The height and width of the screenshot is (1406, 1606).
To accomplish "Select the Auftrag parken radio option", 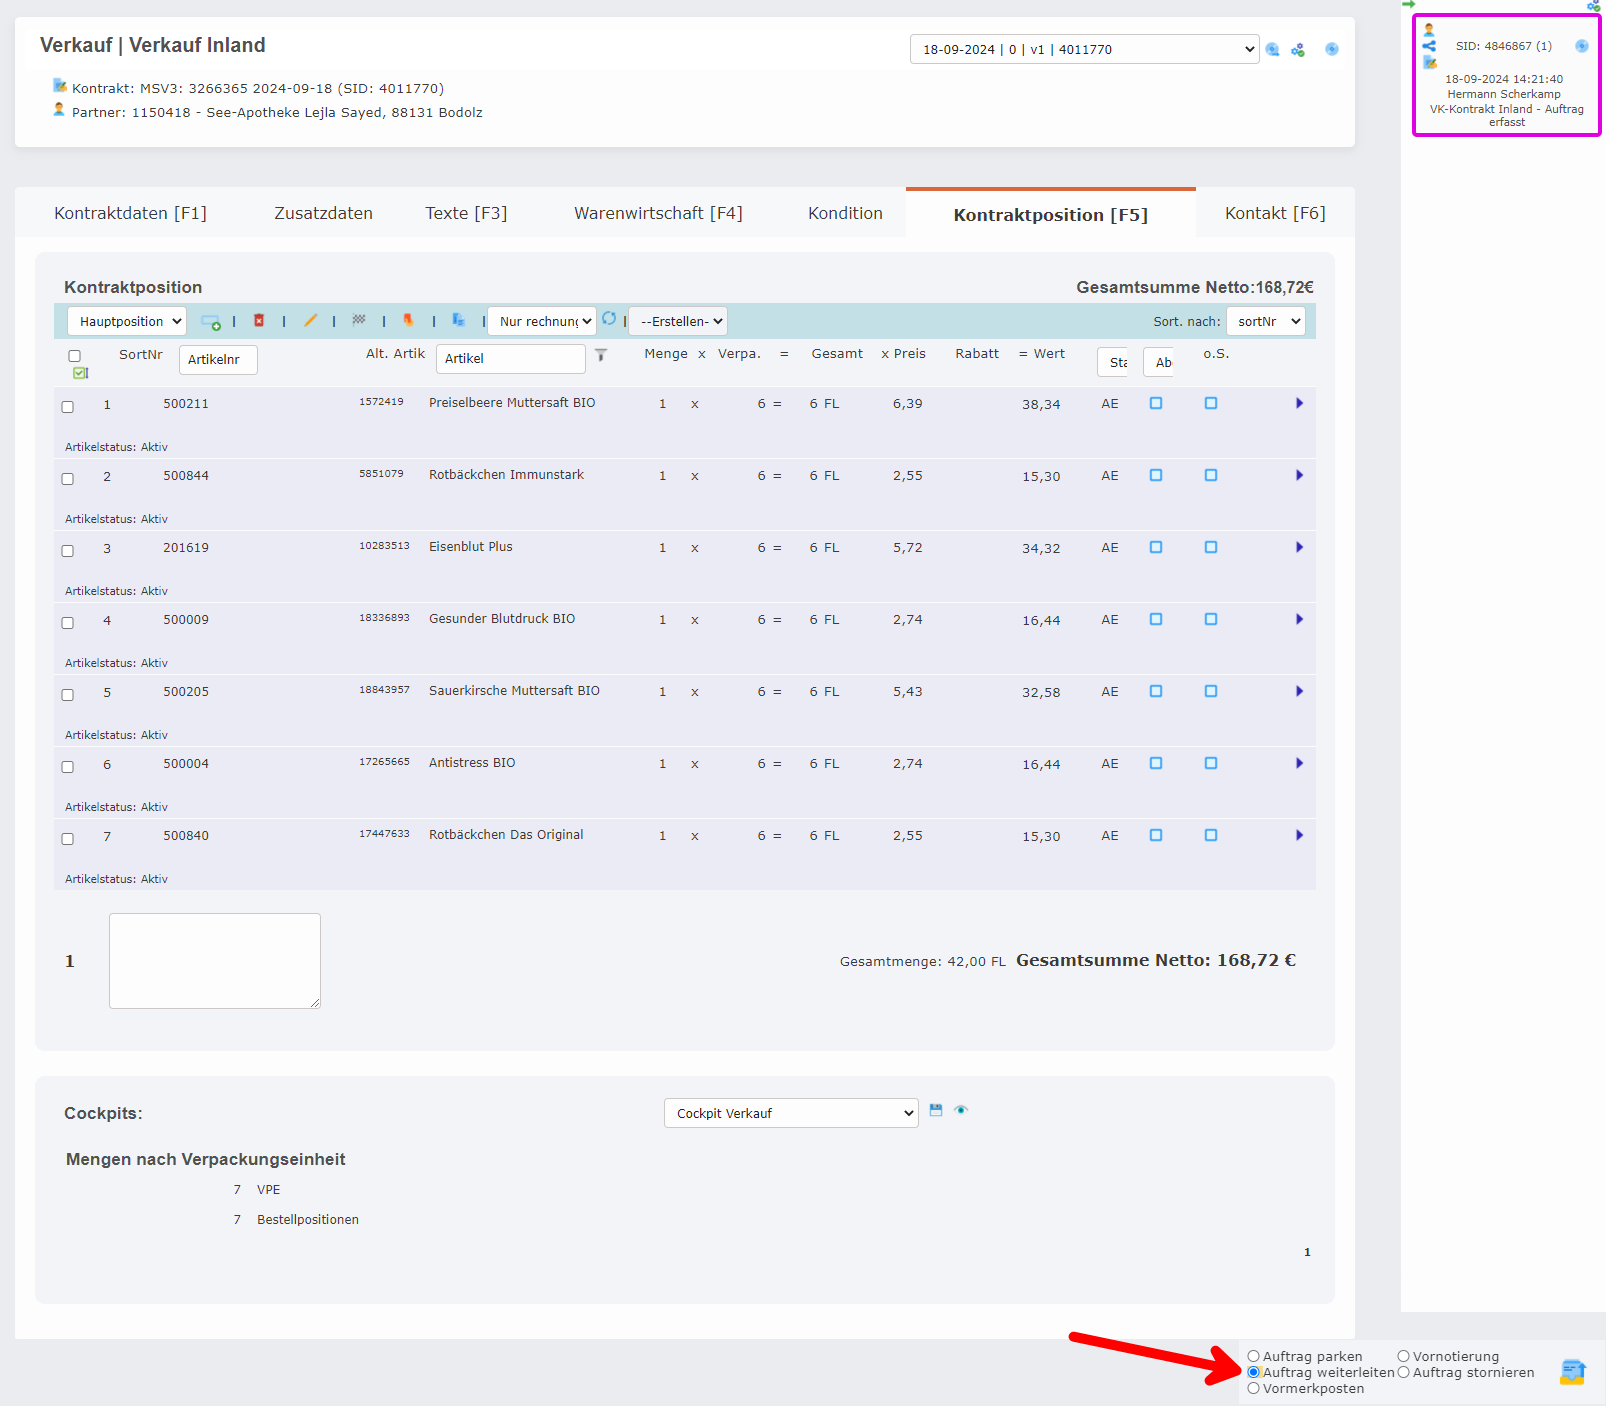I will (1253, 1357).
